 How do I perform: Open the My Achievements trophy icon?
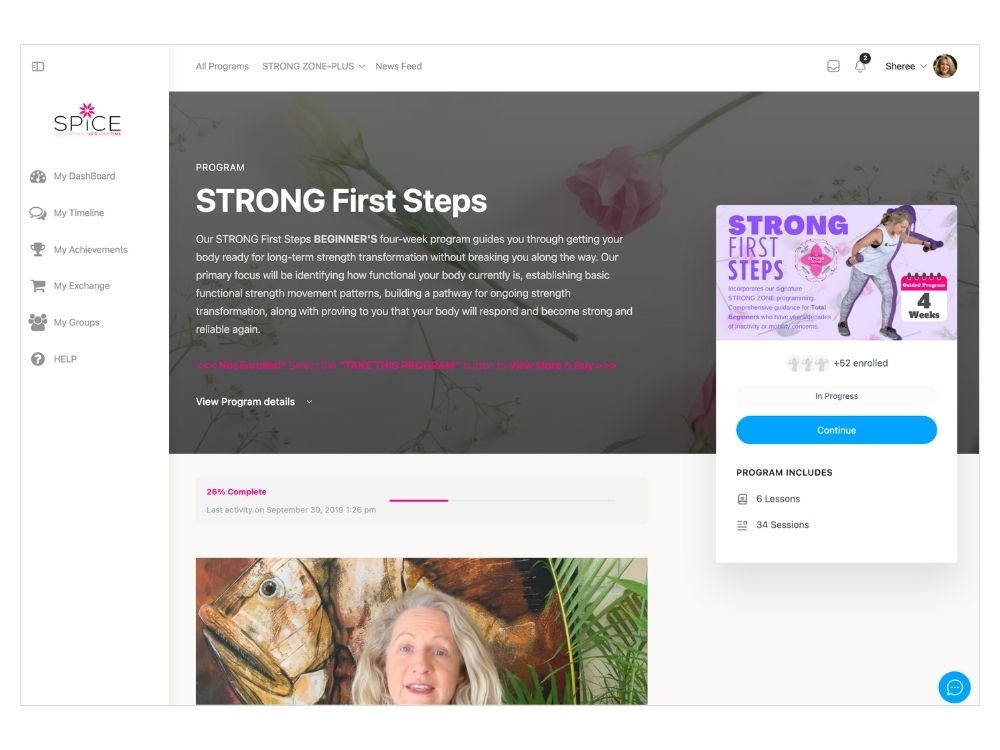point(38,249)
